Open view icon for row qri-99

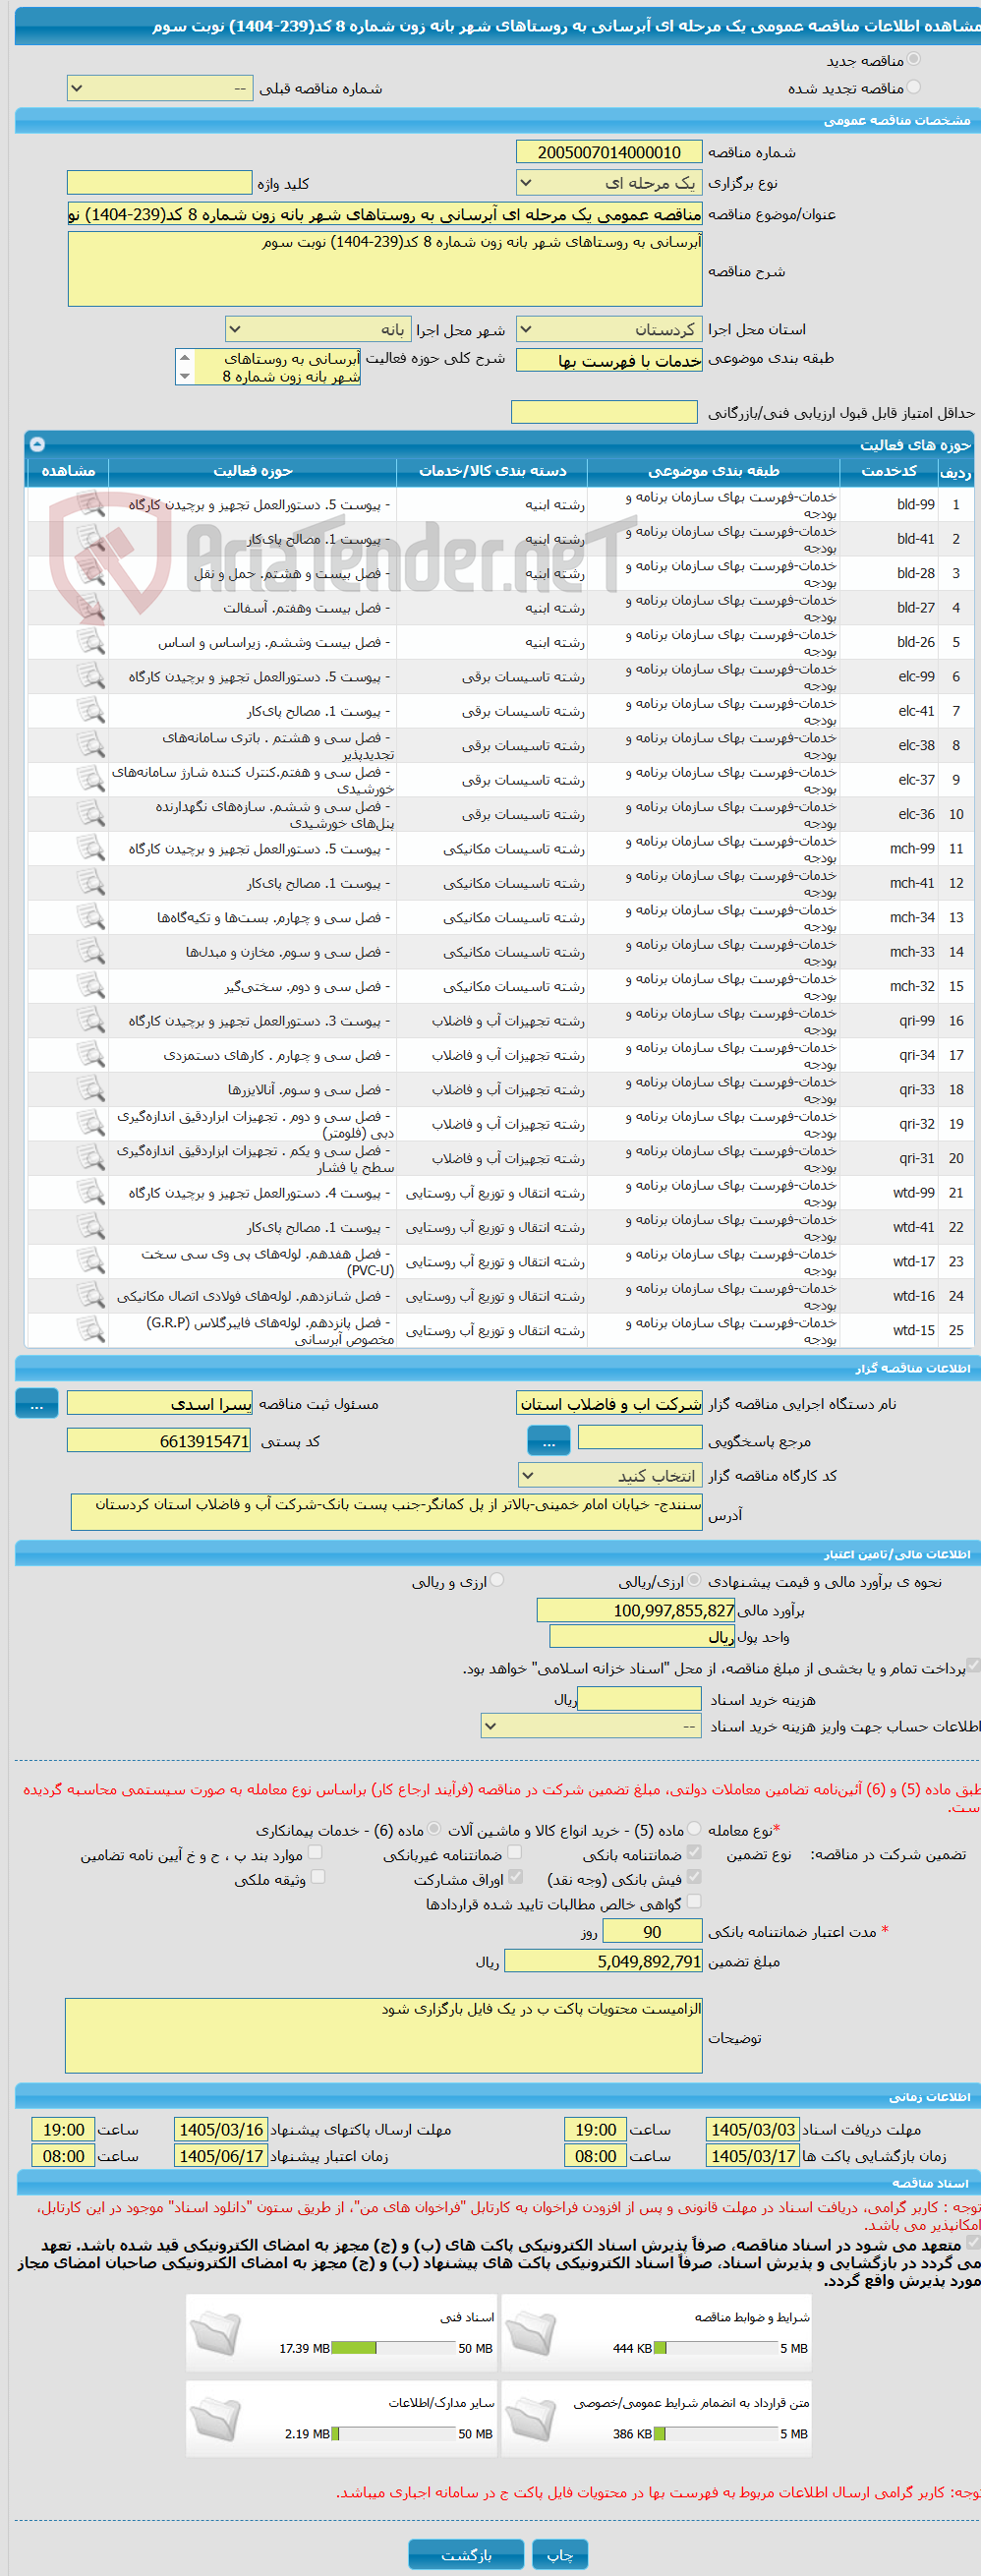[x=91, y=1022]
